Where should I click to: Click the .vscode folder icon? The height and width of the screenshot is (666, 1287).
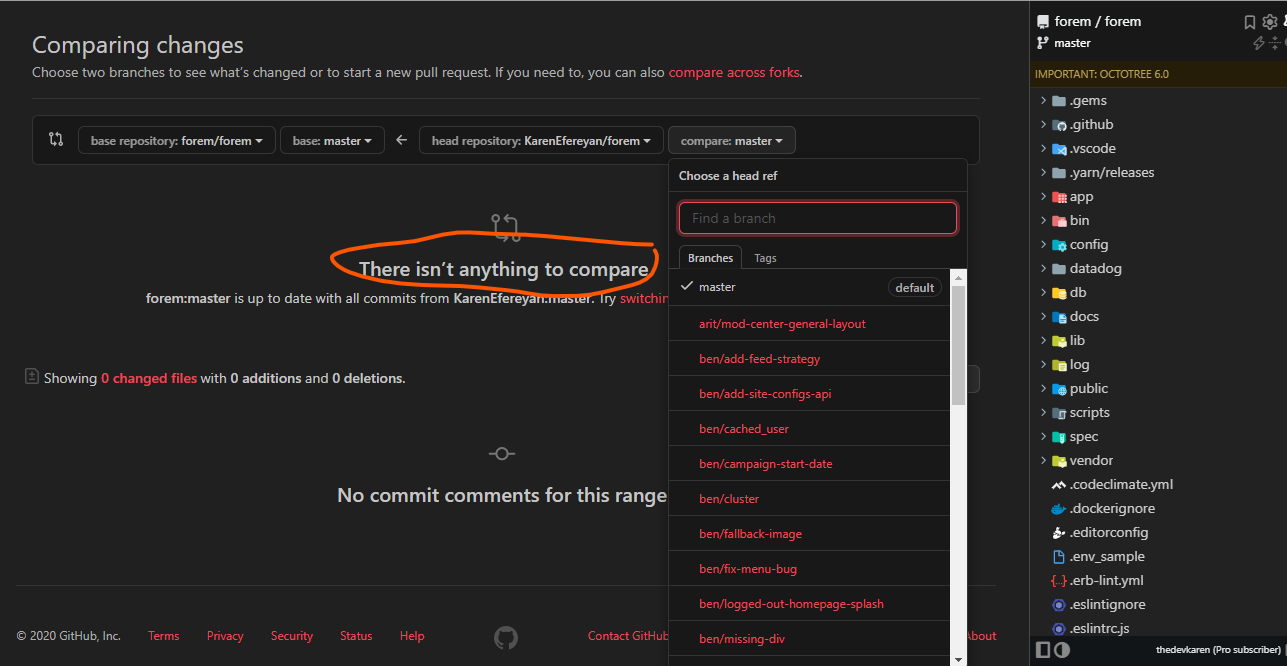[1059, 149]
